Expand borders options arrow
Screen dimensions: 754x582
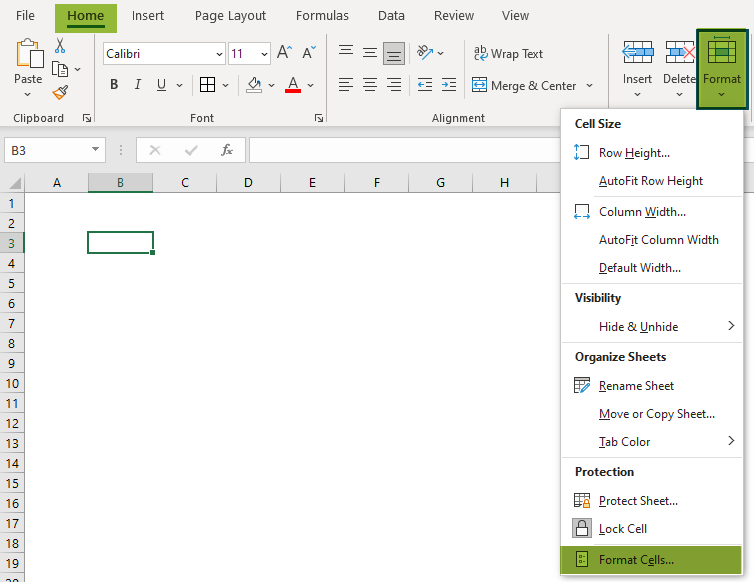(x=226, y=85)
